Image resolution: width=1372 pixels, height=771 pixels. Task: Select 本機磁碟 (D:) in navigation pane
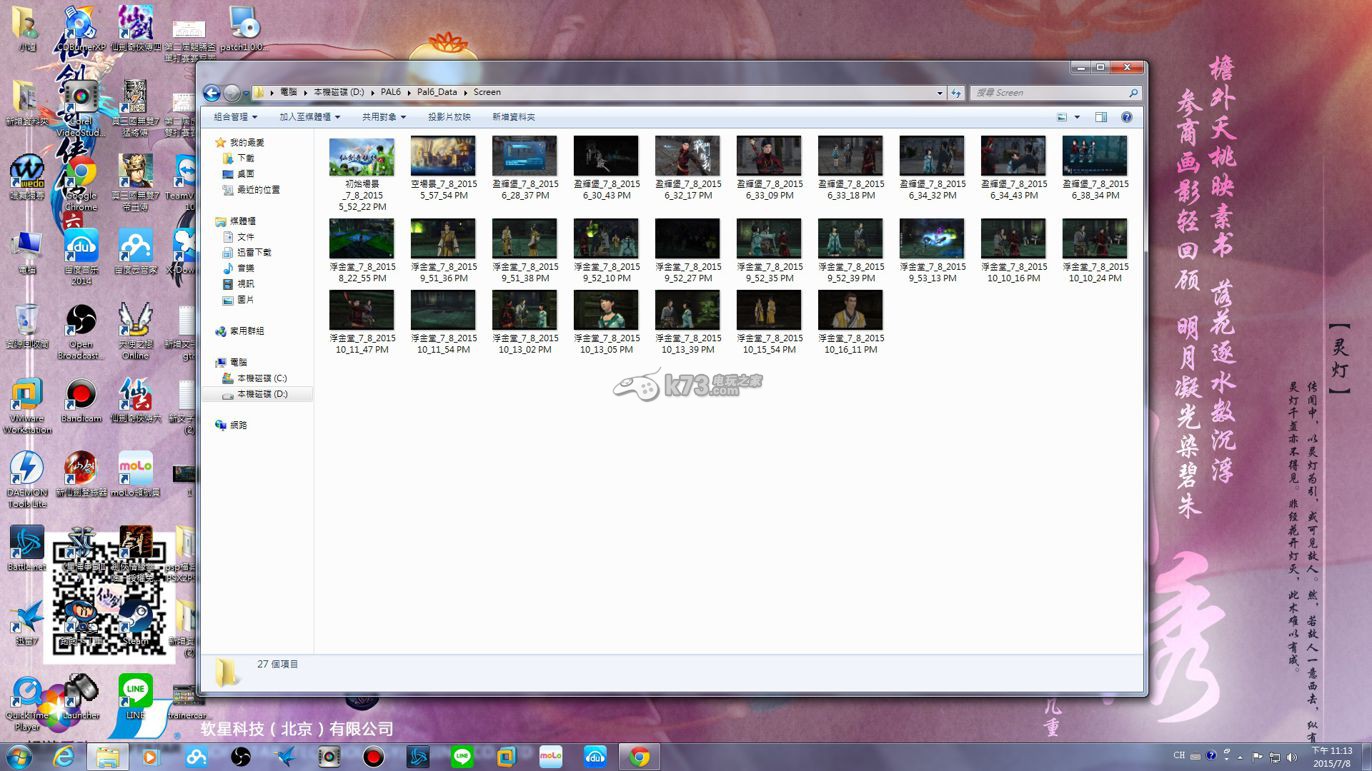[254, 394]
